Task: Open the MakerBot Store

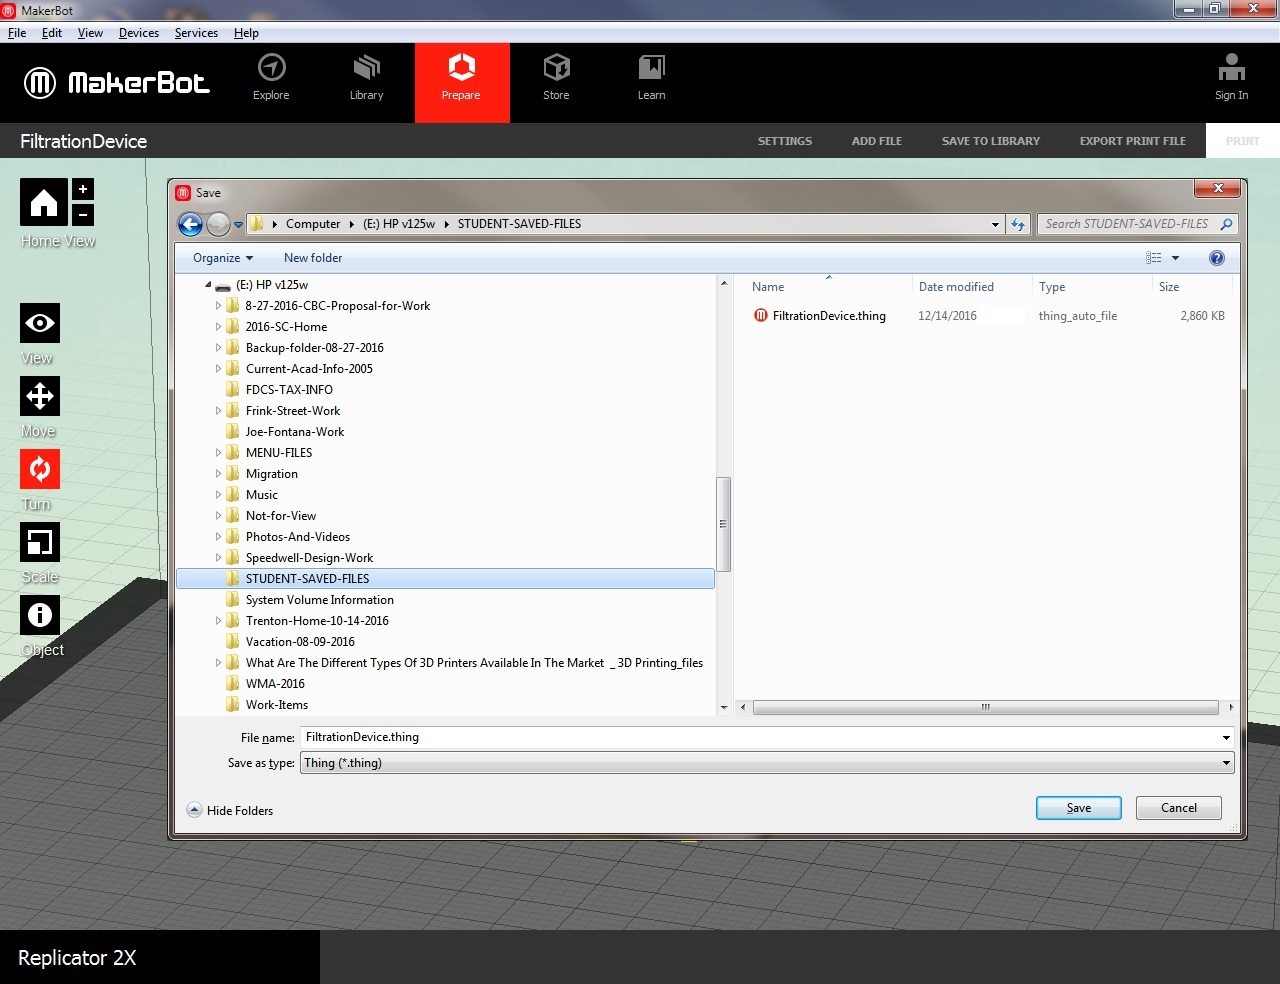Action: [x=556, y=78]
